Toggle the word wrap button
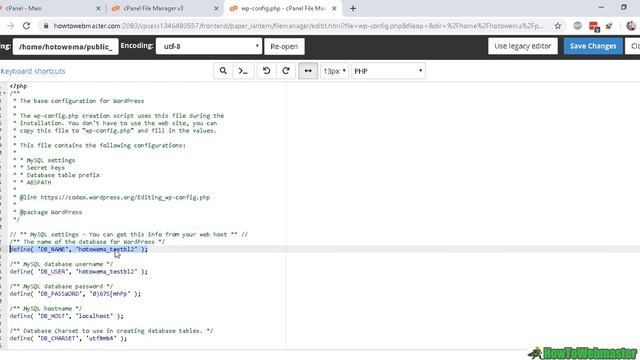This screenshot has width=640, height=360. pos(308,71)
